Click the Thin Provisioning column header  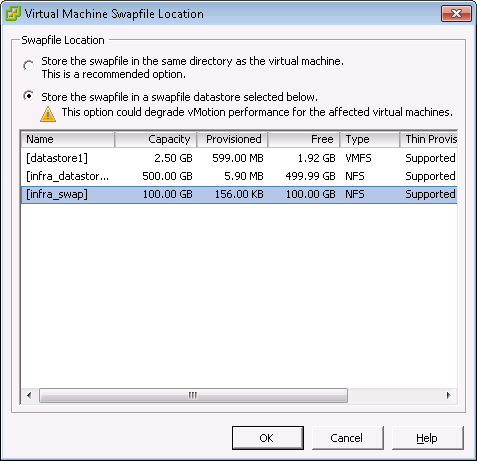pos(428,139)
